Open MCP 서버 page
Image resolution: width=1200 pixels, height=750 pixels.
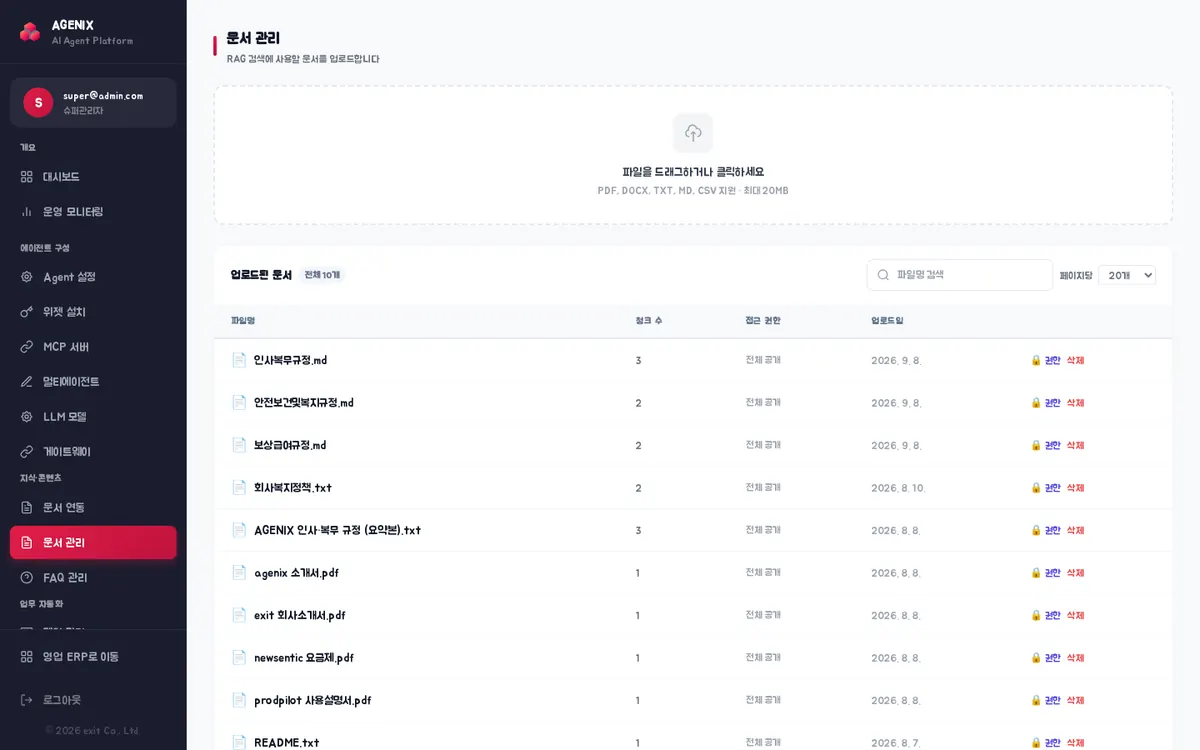point(93,347)
